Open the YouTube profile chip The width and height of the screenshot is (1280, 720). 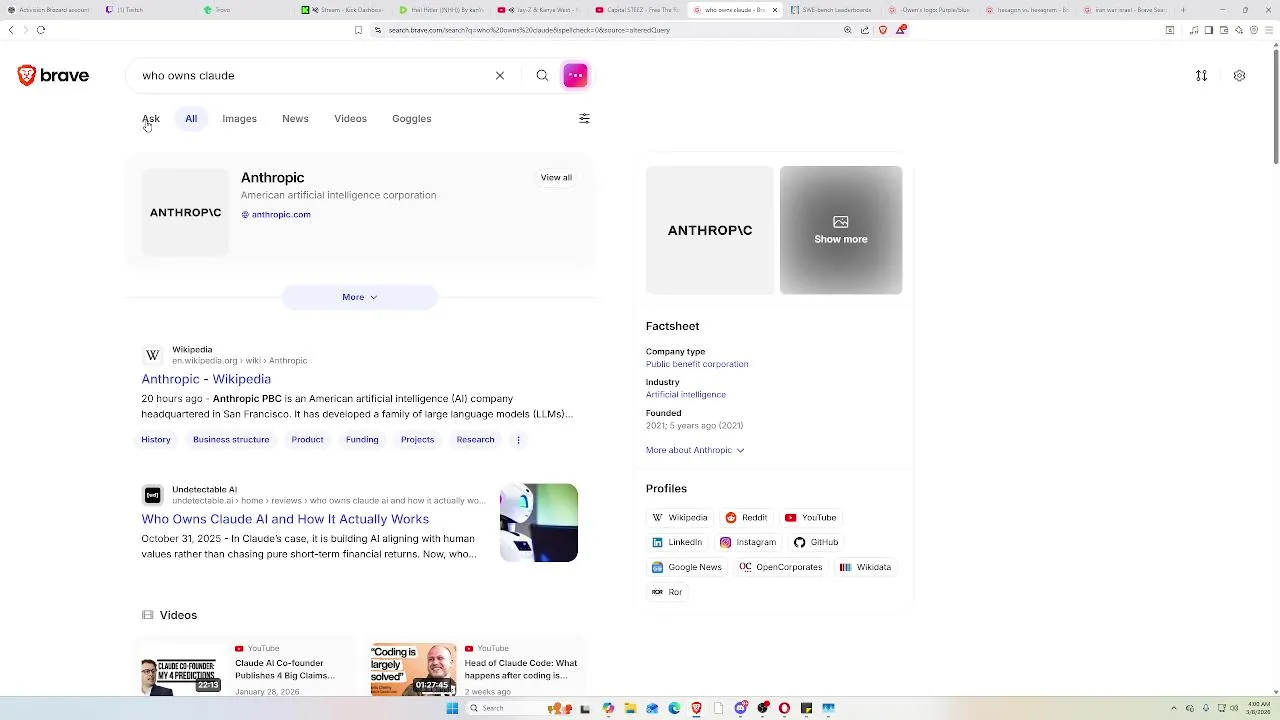pyautogui.click(x=810, y=517)
